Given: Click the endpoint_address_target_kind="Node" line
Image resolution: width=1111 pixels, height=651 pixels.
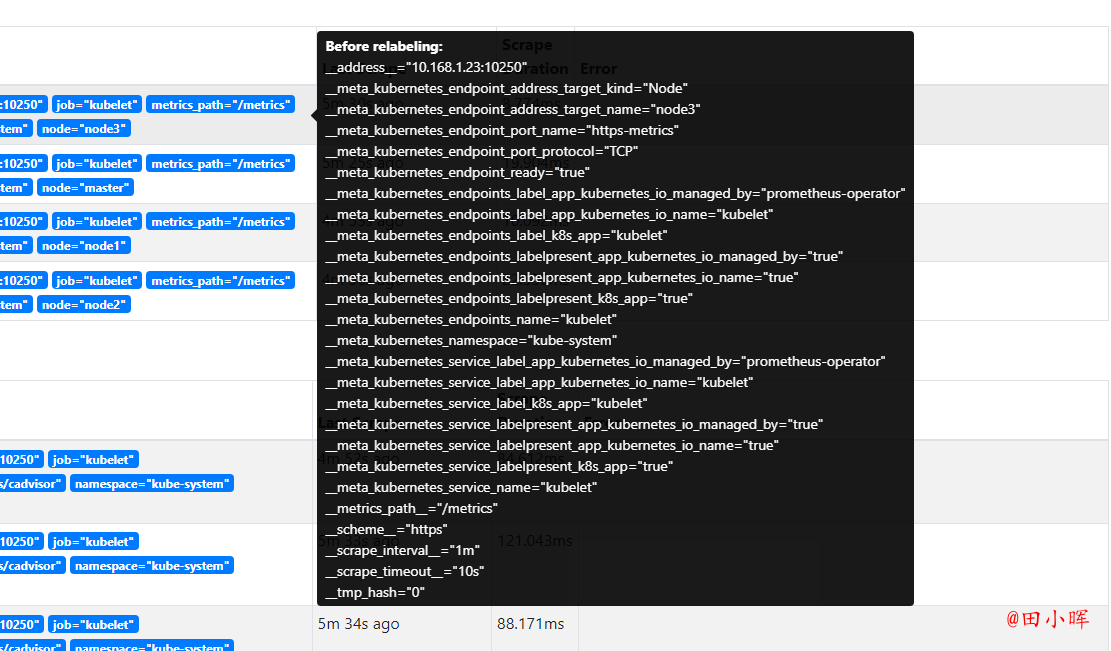Looking at the screenshot, I should (507, 89).
